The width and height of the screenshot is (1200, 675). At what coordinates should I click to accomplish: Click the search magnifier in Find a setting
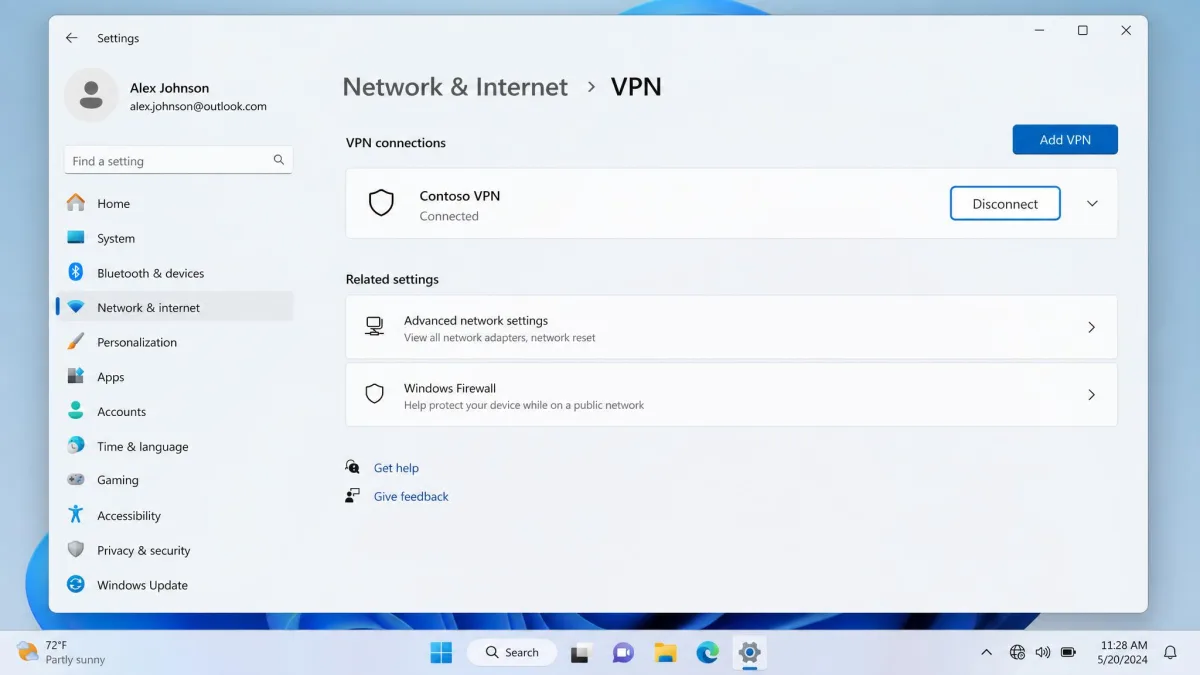[x=279, y=160]
